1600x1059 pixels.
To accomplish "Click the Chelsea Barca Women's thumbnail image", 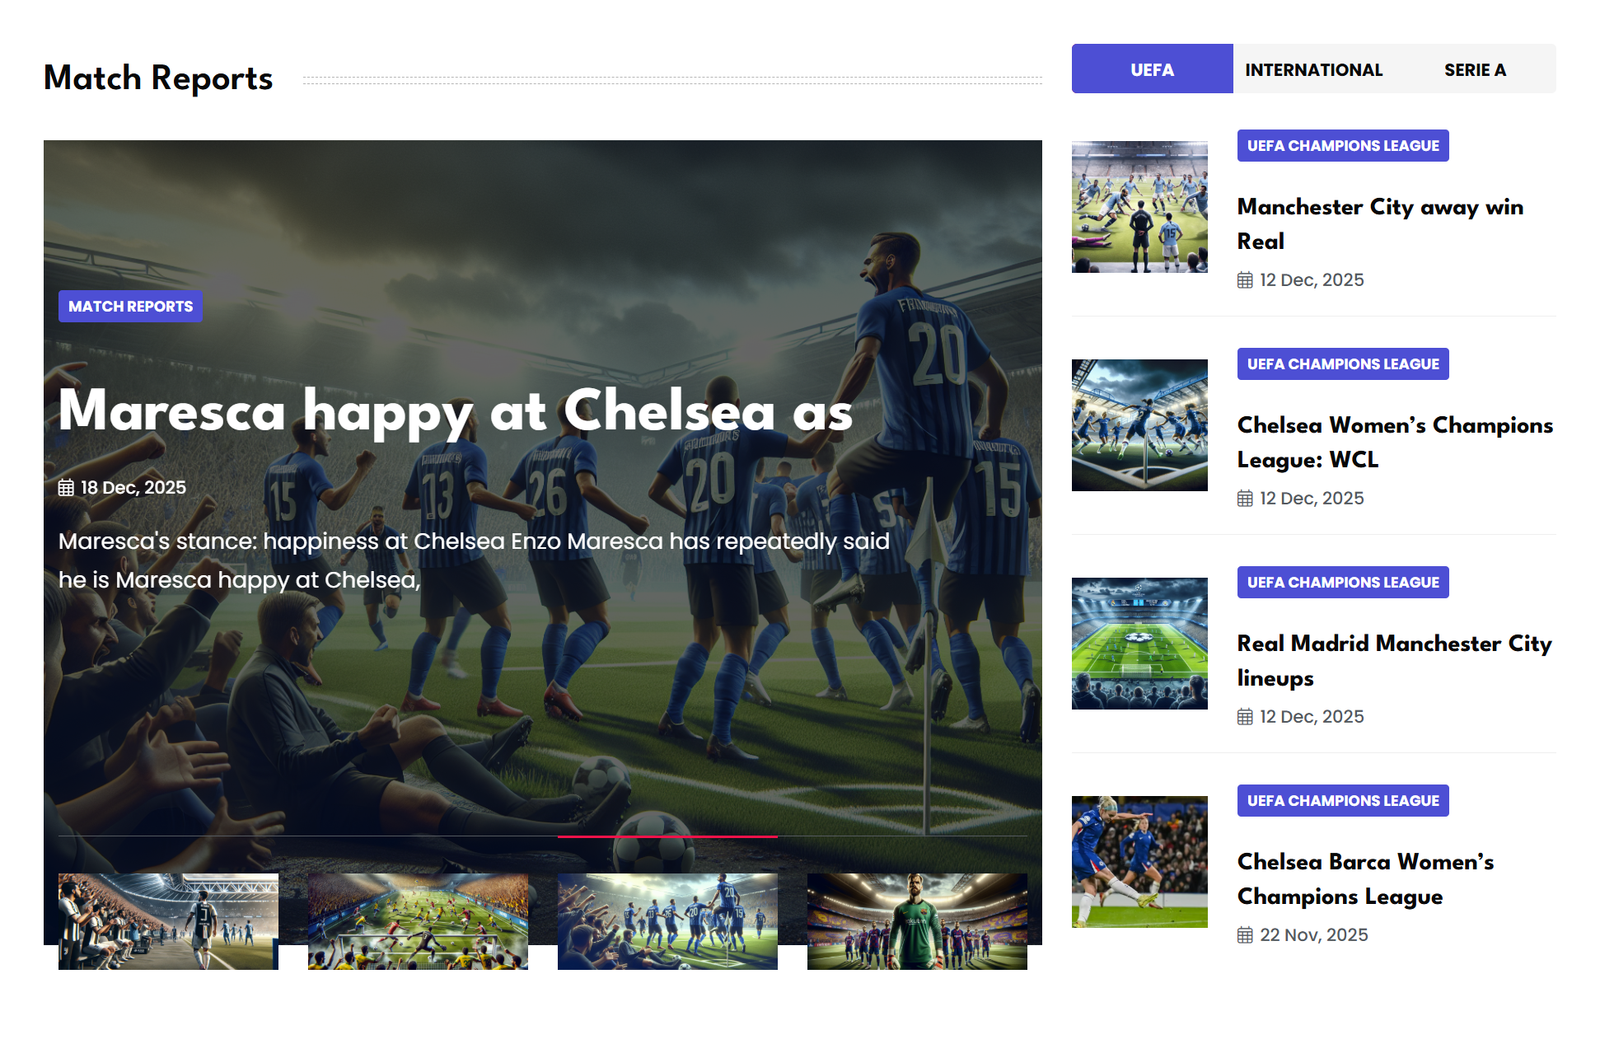I will tap(1140, 862).
